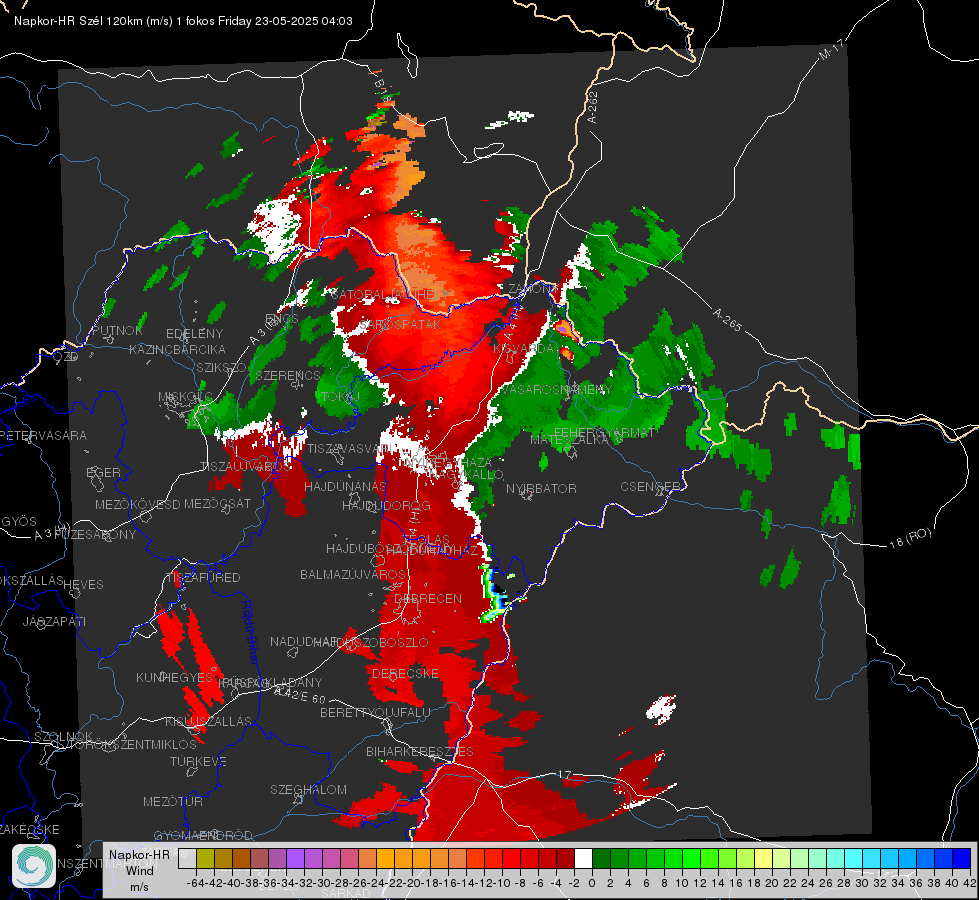Pick the dark green swatch between 0 and 2

click(x=601, y=858)
